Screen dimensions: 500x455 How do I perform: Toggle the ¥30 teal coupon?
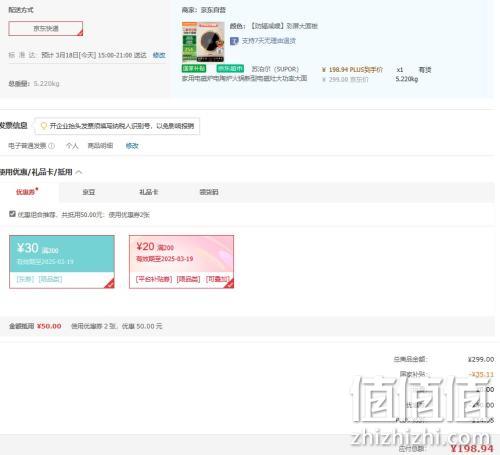62,262
